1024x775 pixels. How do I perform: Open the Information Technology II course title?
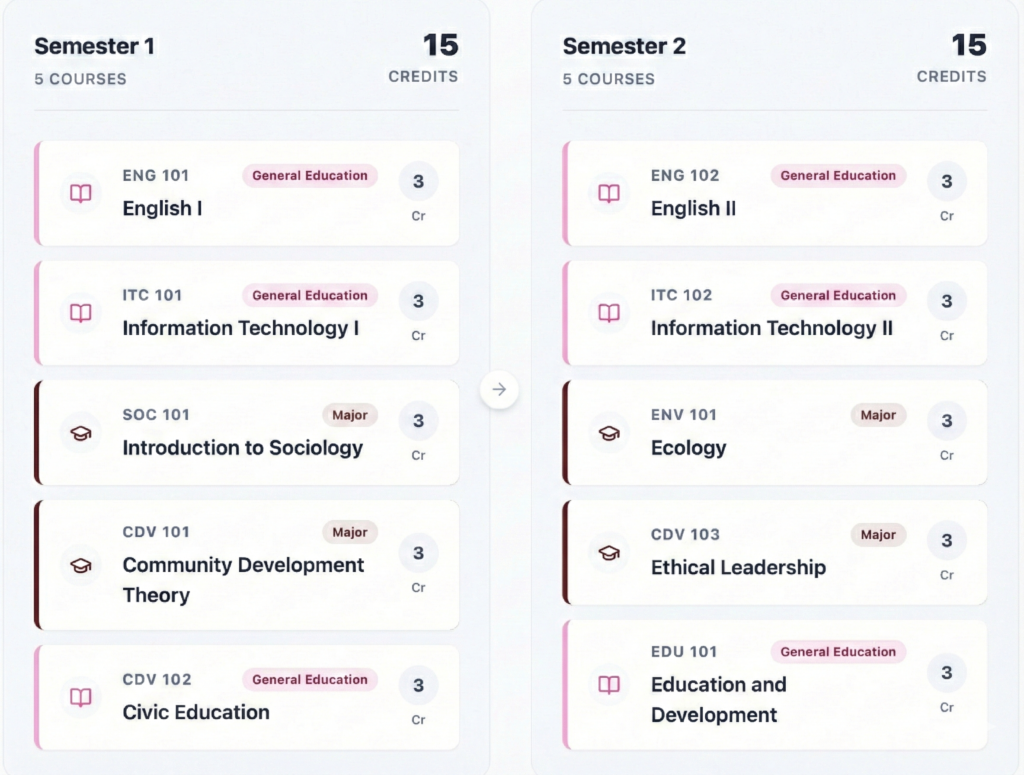click(x=771, y=328)
